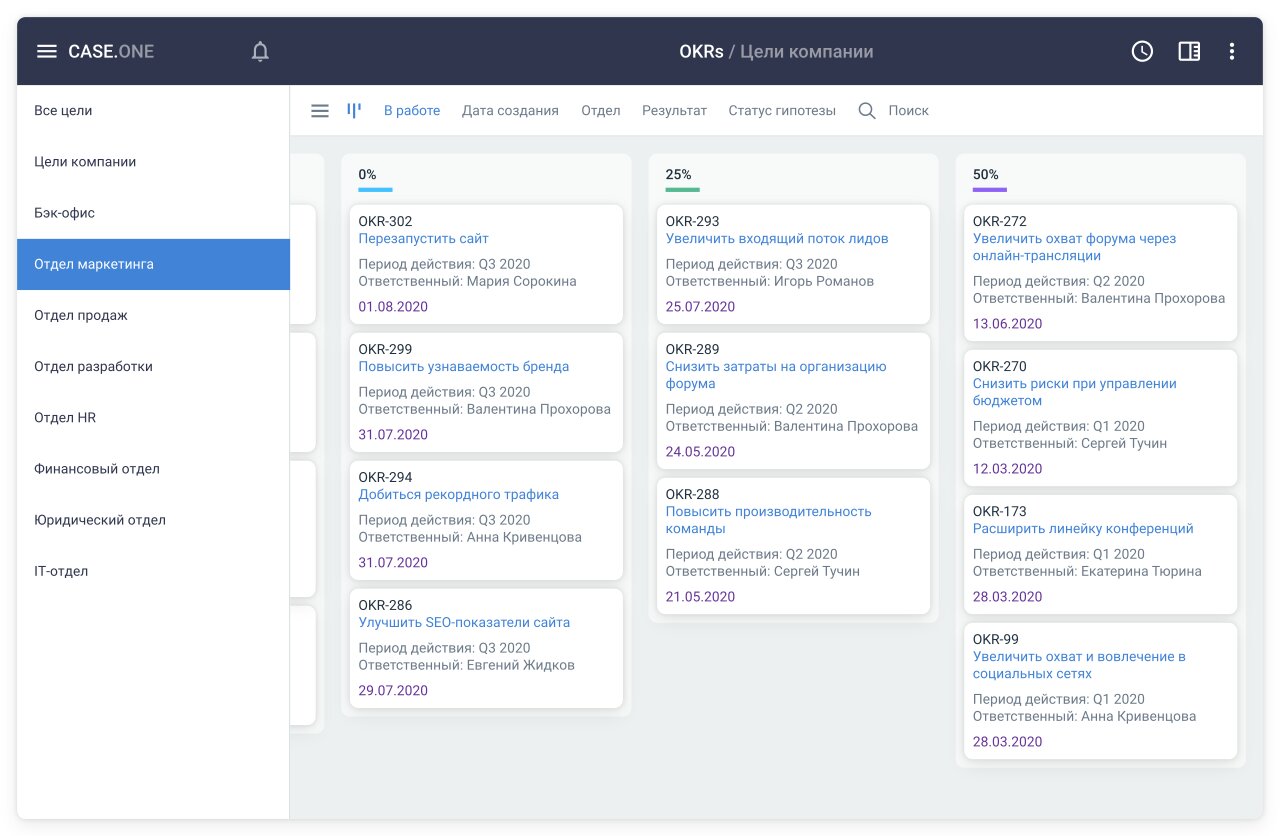Open goal 'Снизить риски при управлении бюджетом'
This screenshot has height=836, width=1280.
point(1075,392)
